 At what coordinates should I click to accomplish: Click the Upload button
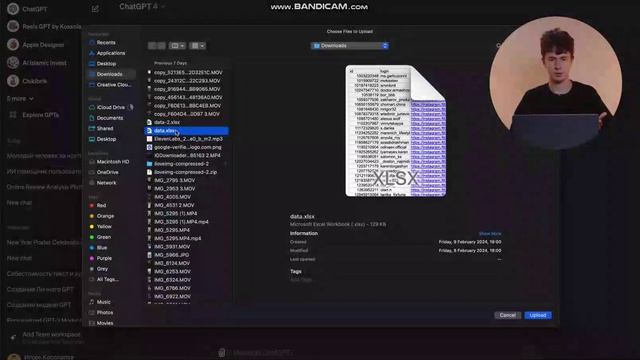[538, 315]
